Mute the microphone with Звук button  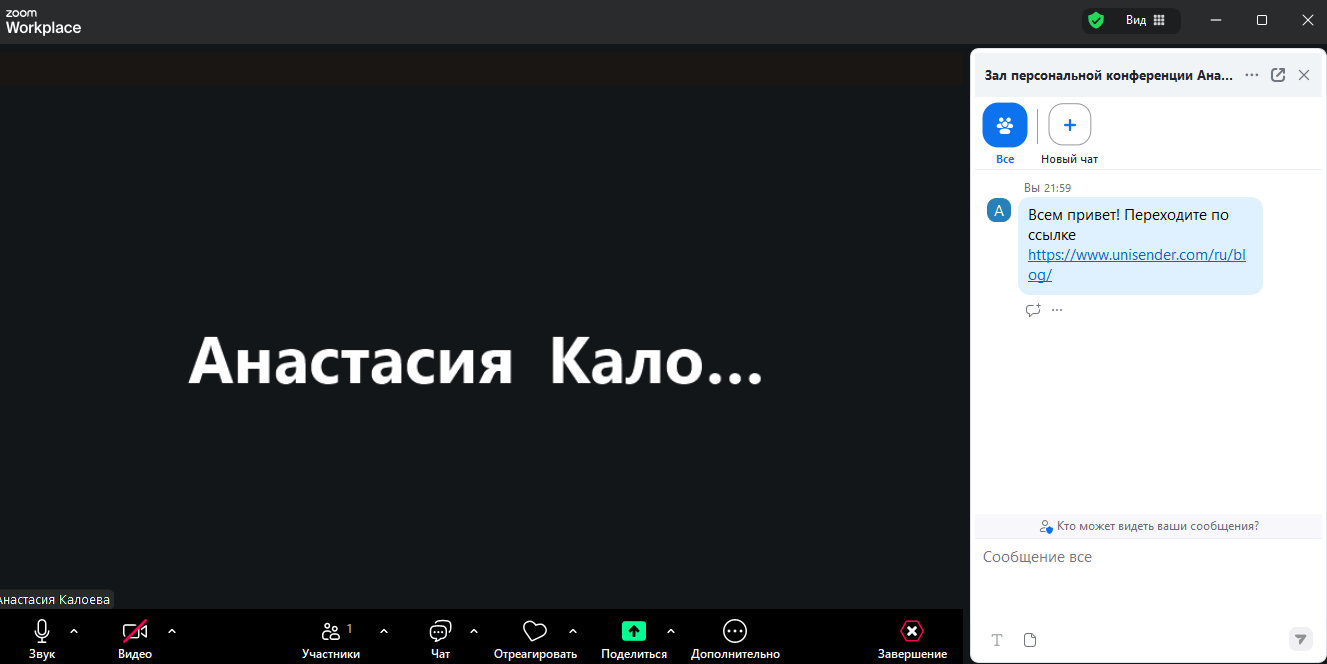(42, 638)
